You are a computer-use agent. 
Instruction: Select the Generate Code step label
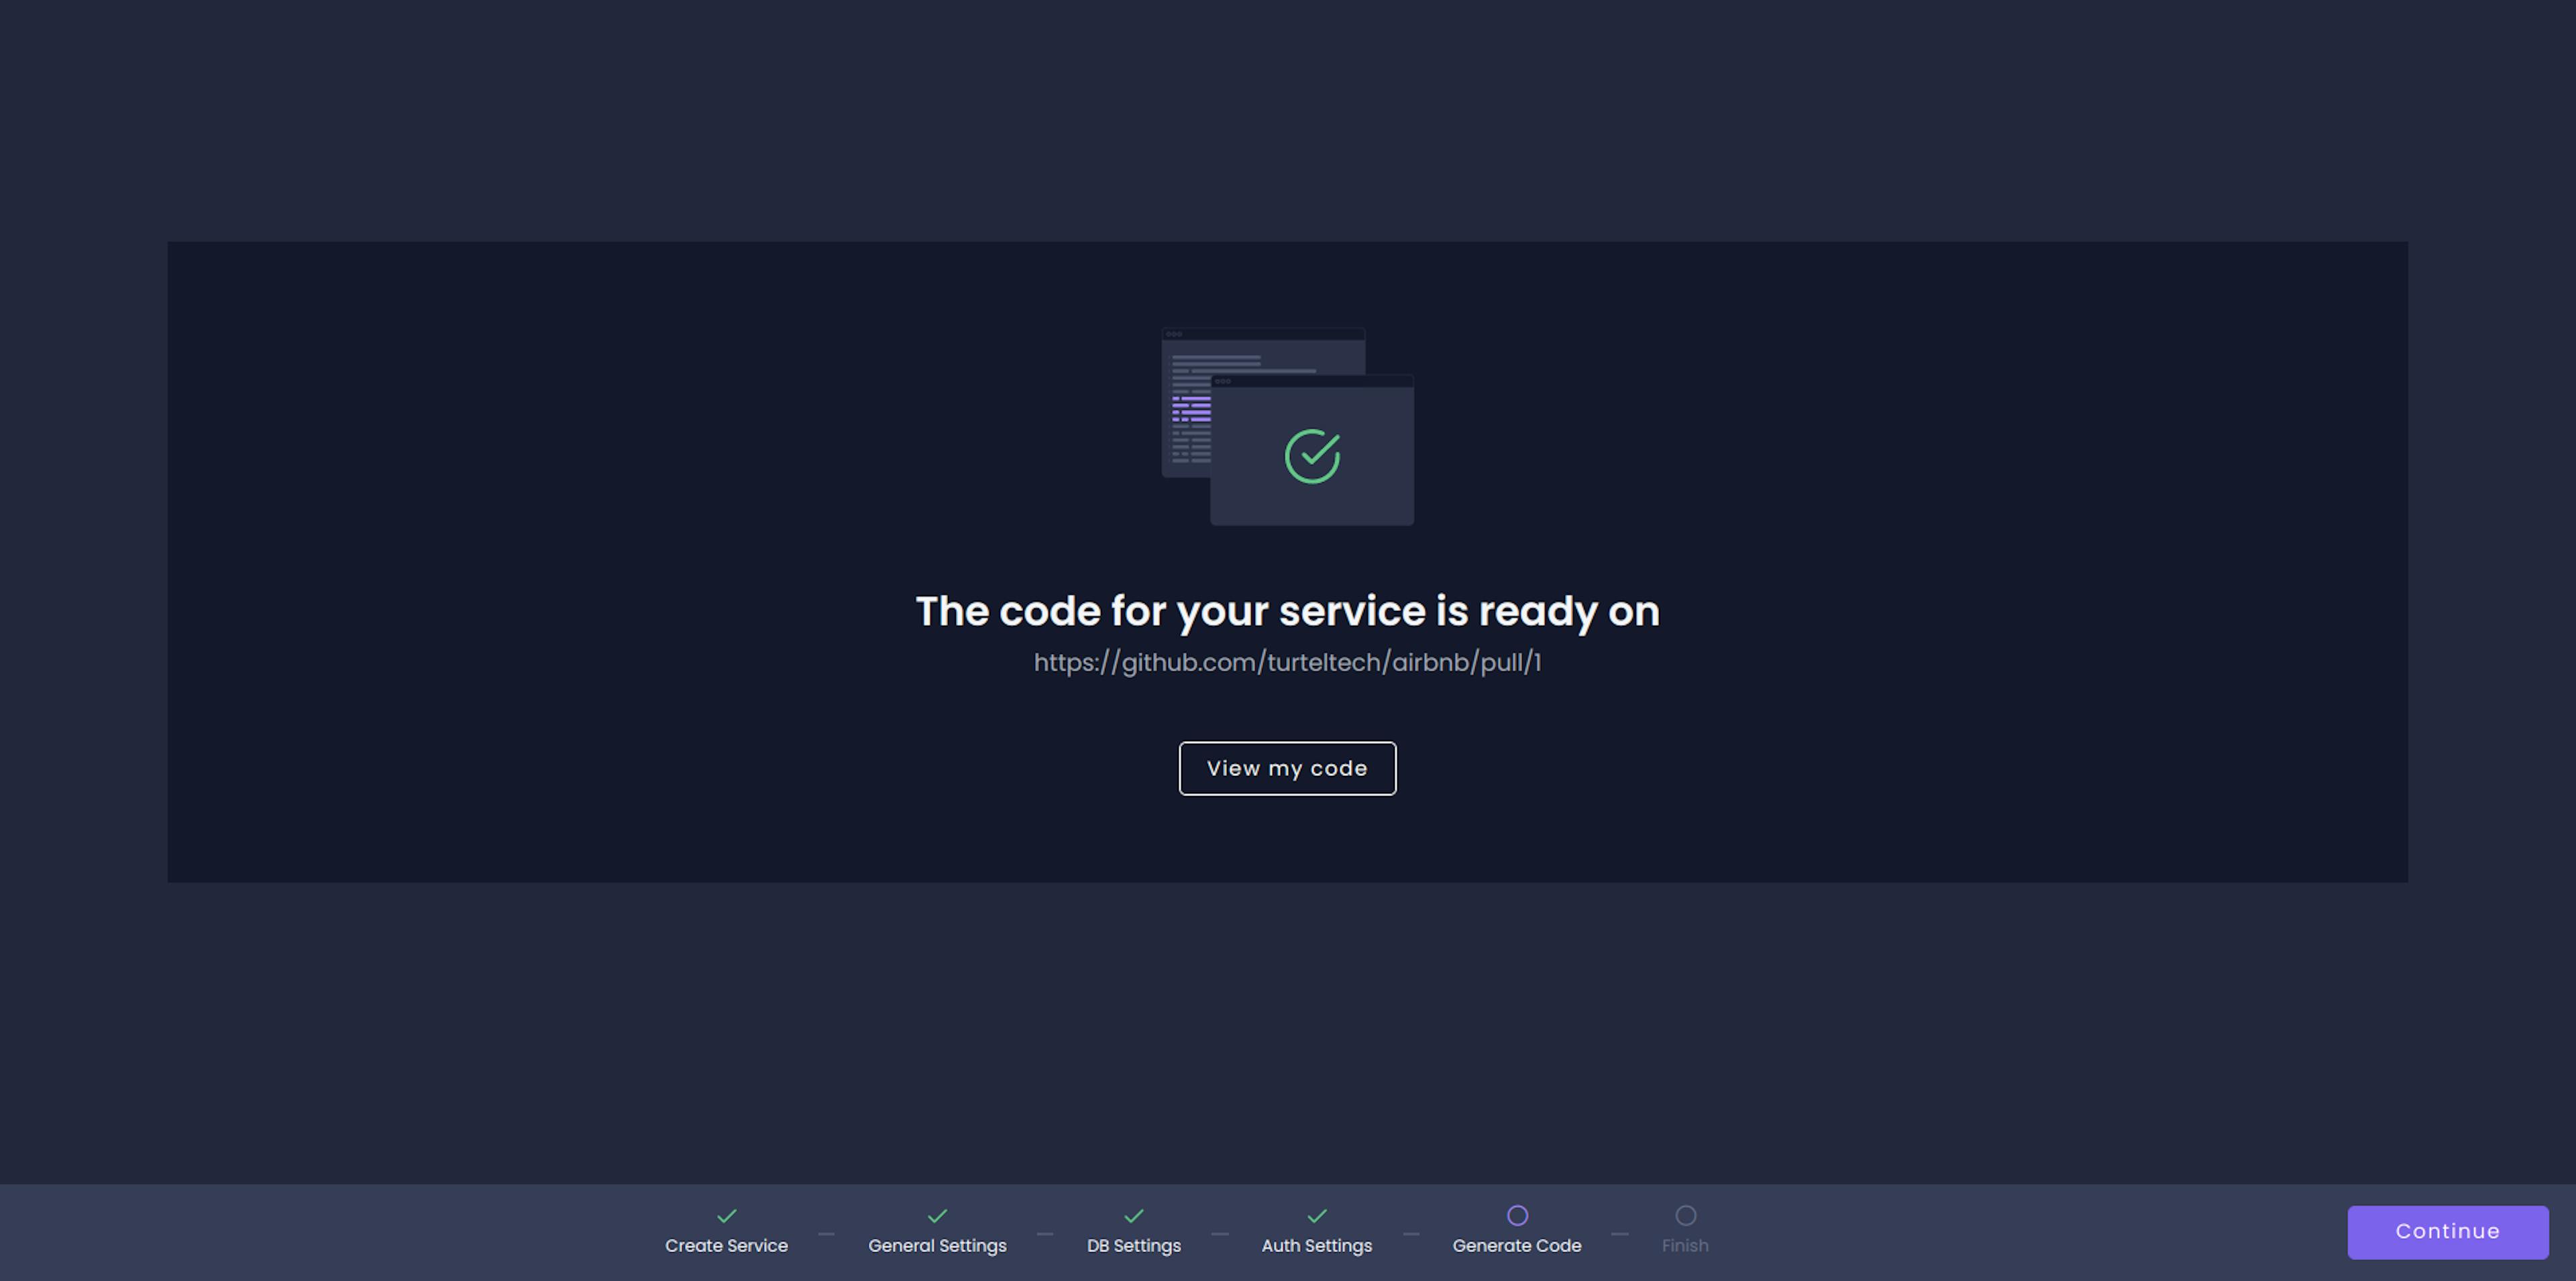pyautogui.click(x=1516, y=1246)
